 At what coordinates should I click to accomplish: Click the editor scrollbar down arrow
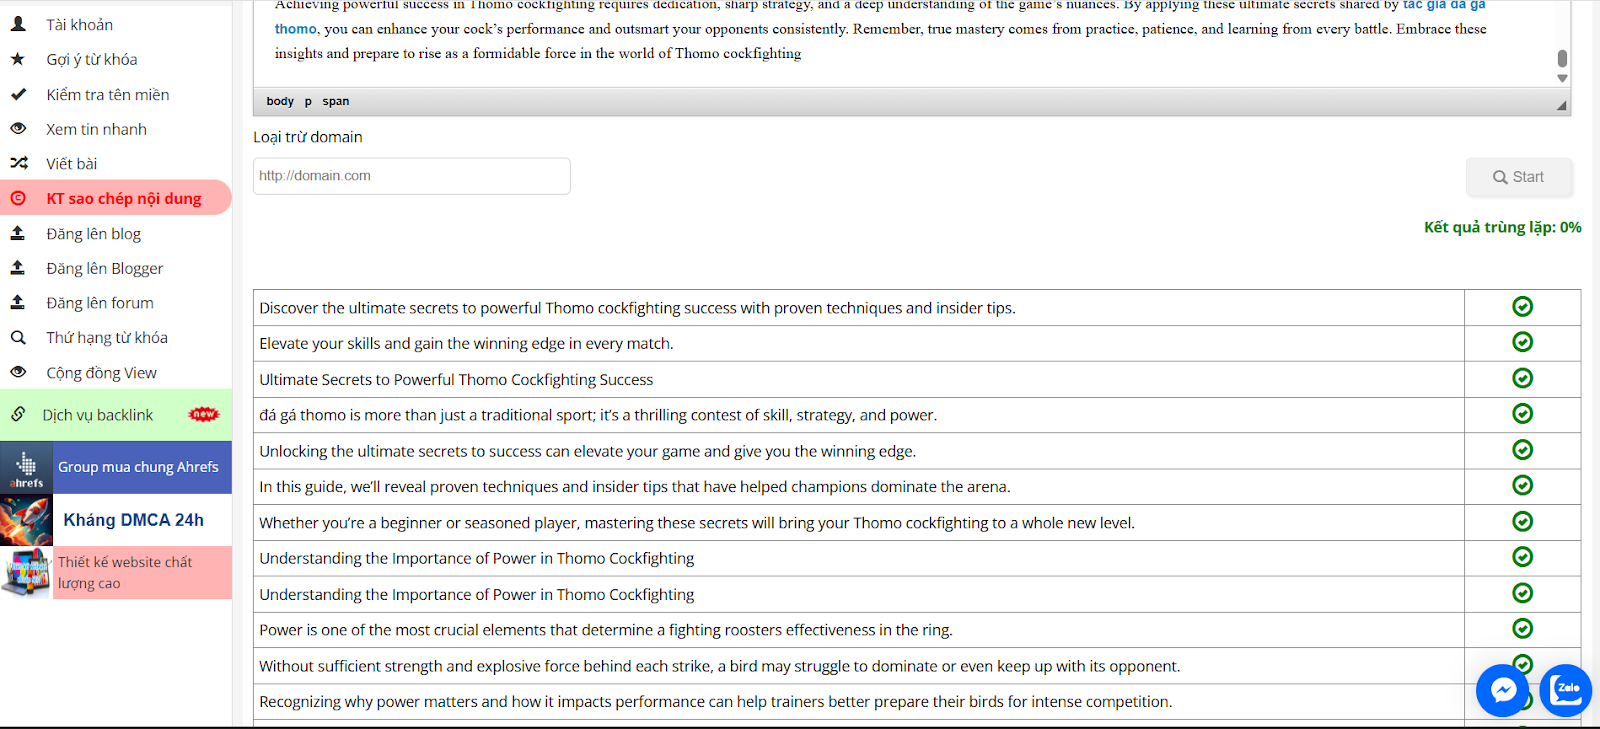pos(1562,78)
